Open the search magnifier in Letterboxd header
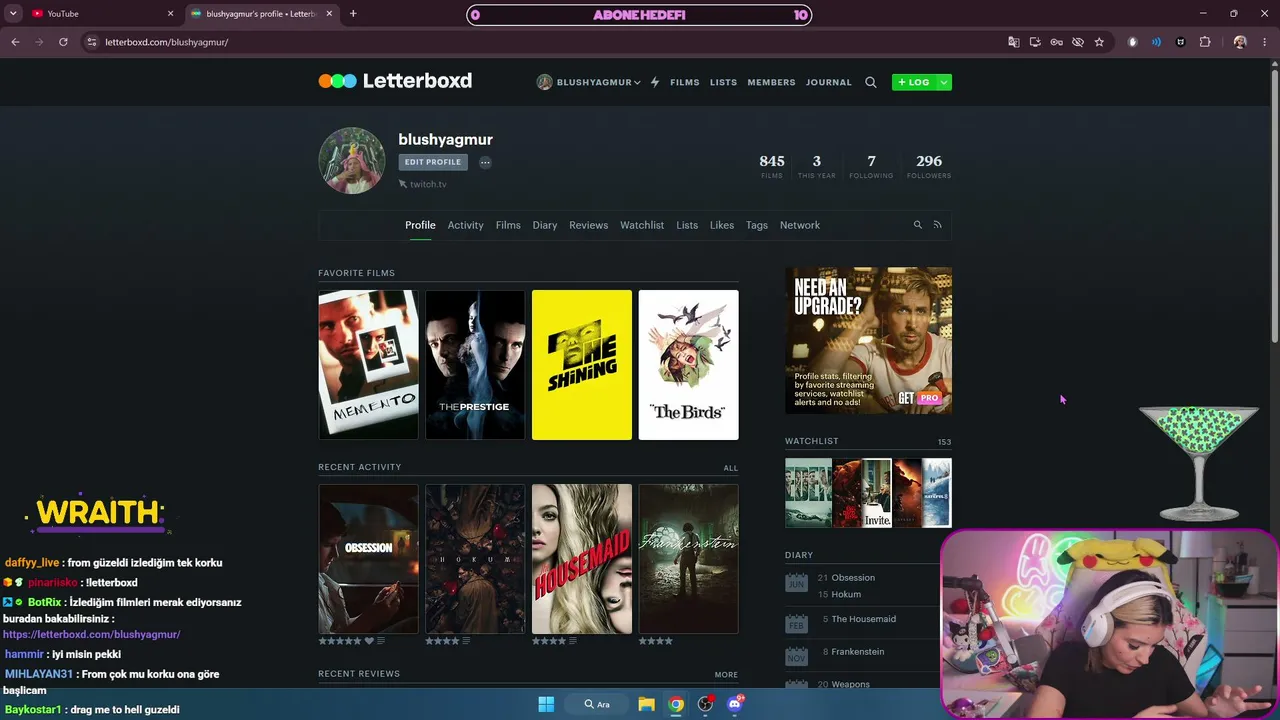The width and height of the screenshot is (1280, 720). [871, 82]
